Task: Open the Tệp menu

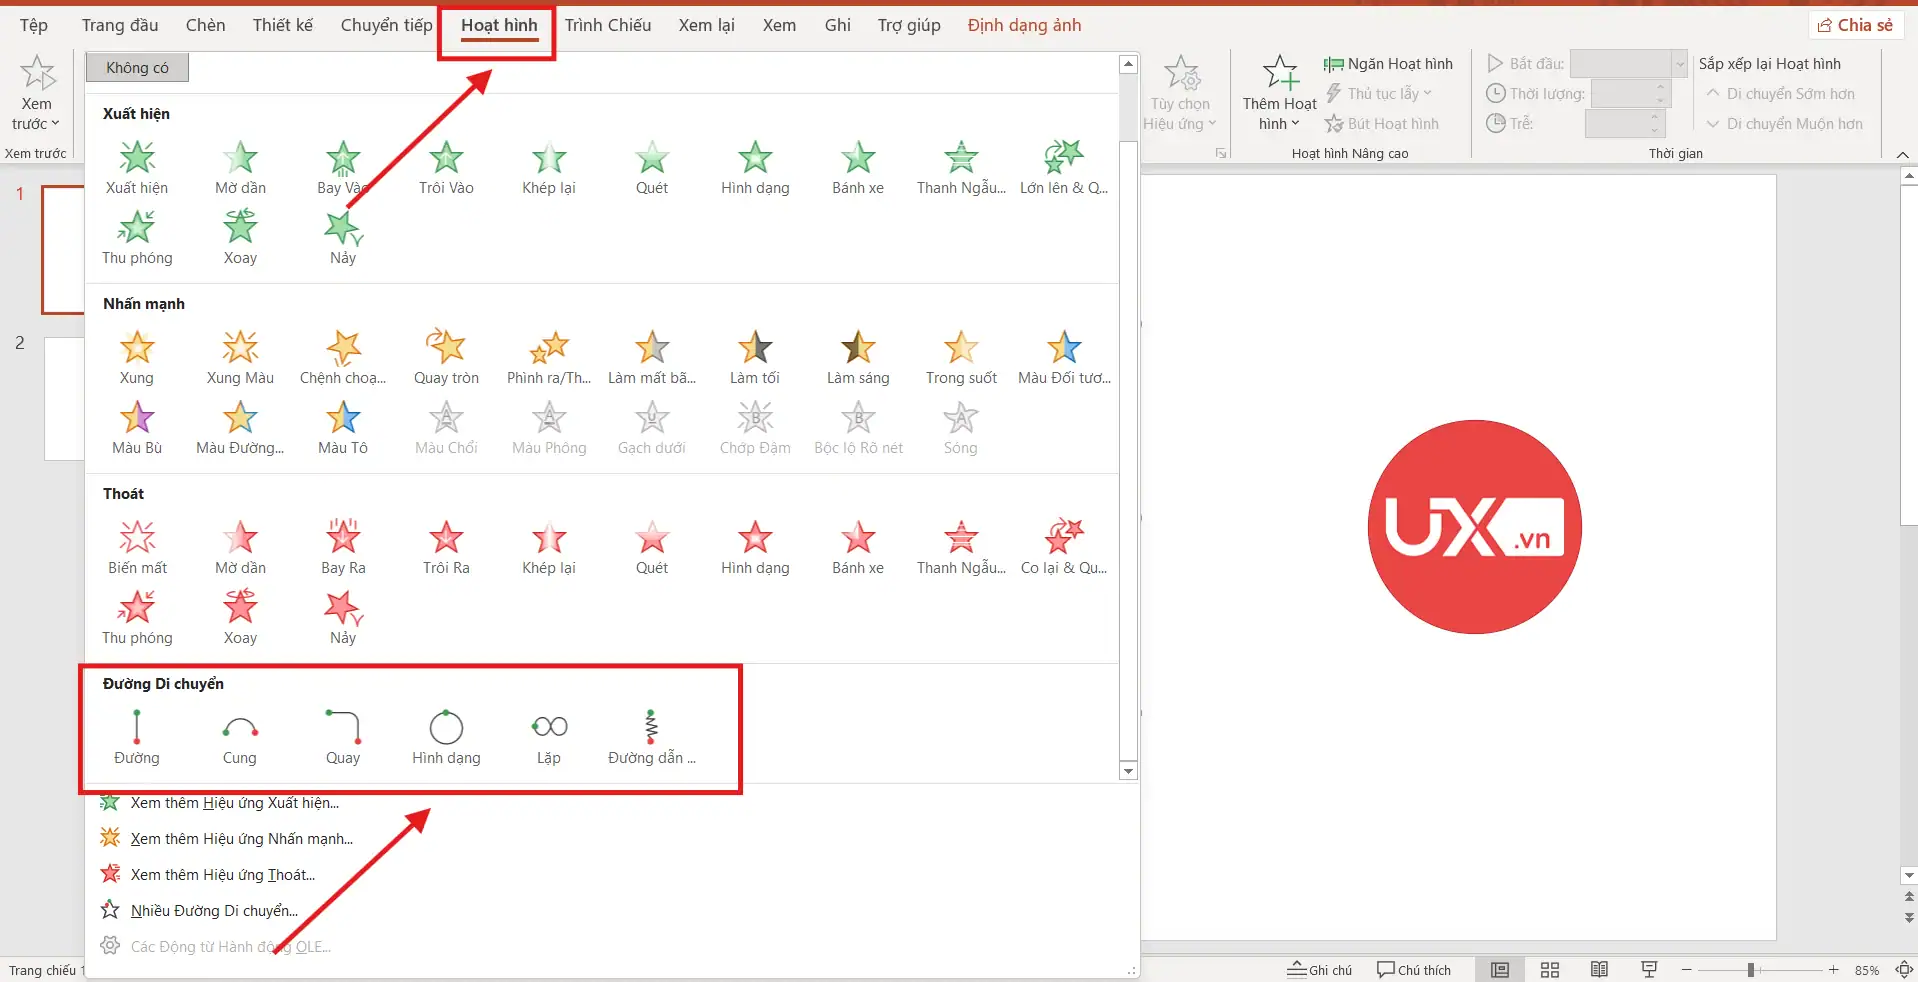Action: pos(33,25)
